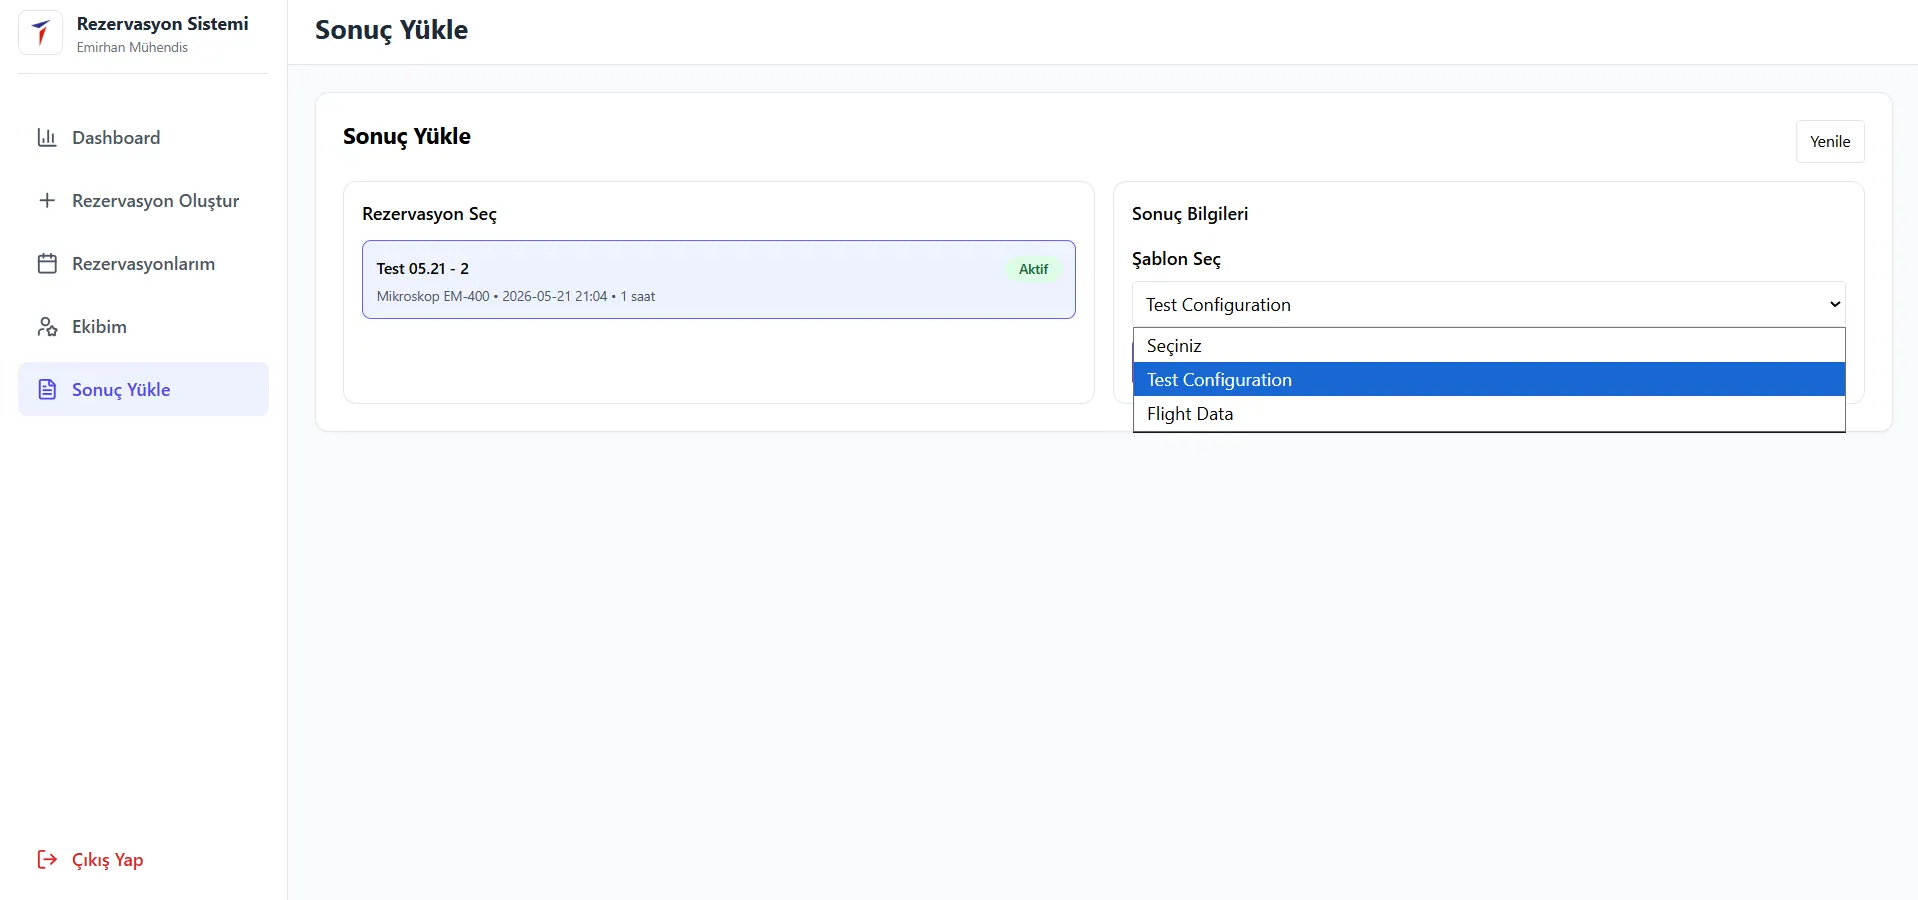Choose Test Configuration from the list

(1489, 380)
